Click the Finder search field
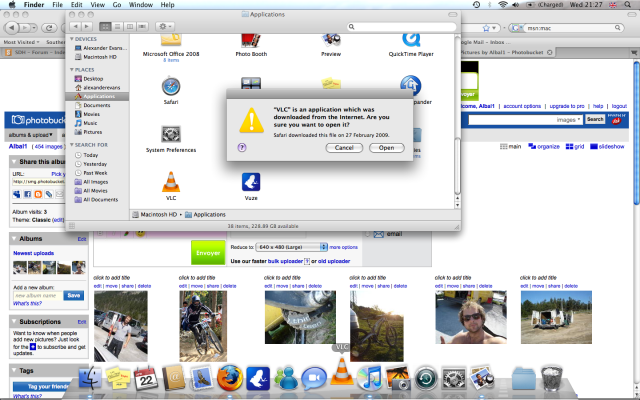640x400 pixels. pos(402,27)
